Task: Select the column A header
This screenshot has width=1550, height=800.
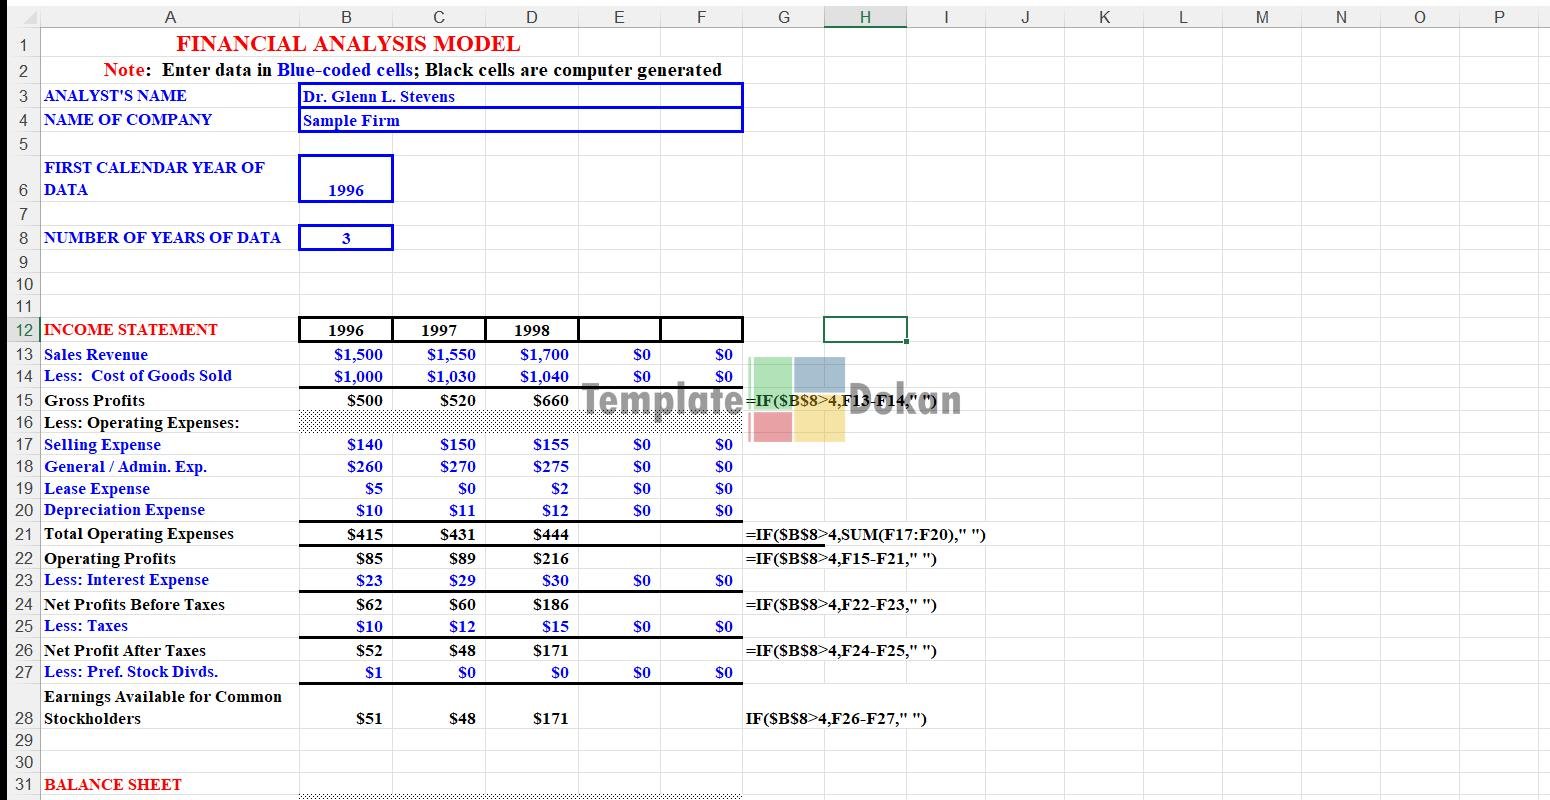Action: tap(170, 17)
